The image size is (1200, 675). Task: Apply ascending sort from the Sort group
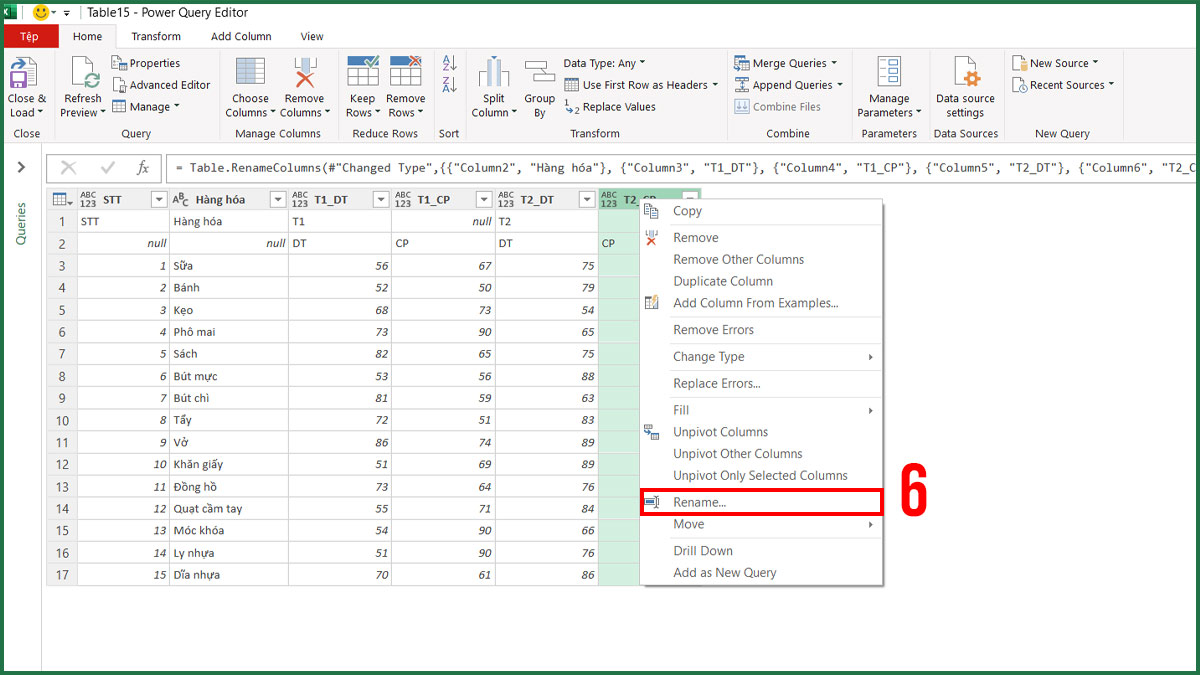[x=448, y=62]
